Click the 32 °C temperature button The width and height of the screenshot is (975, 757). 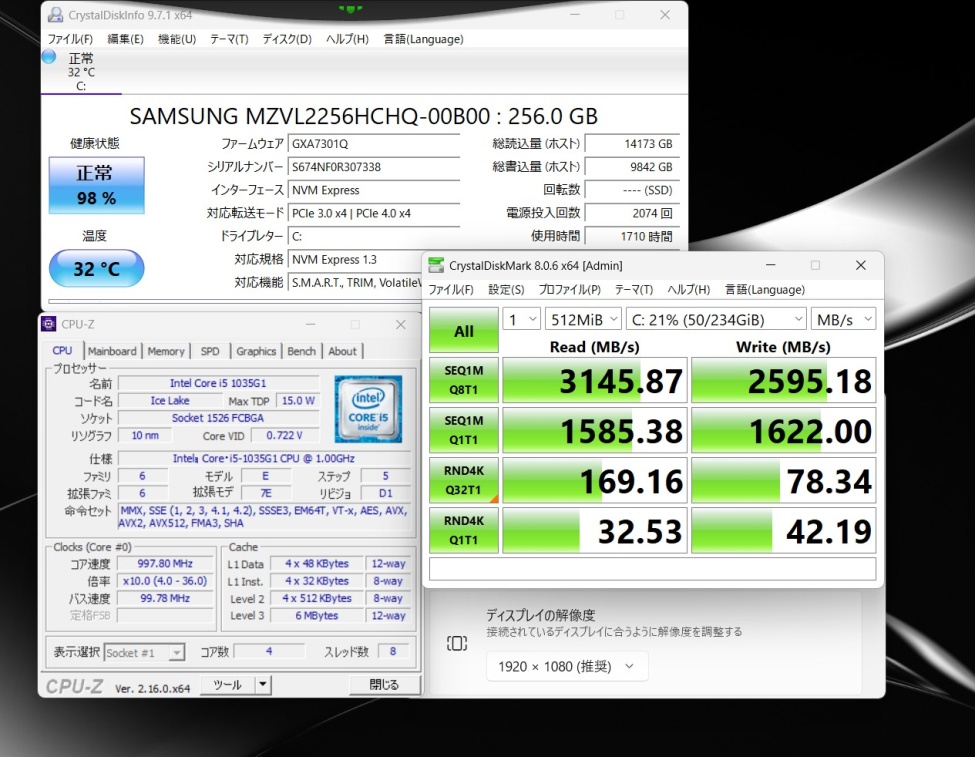click(96, 269)
